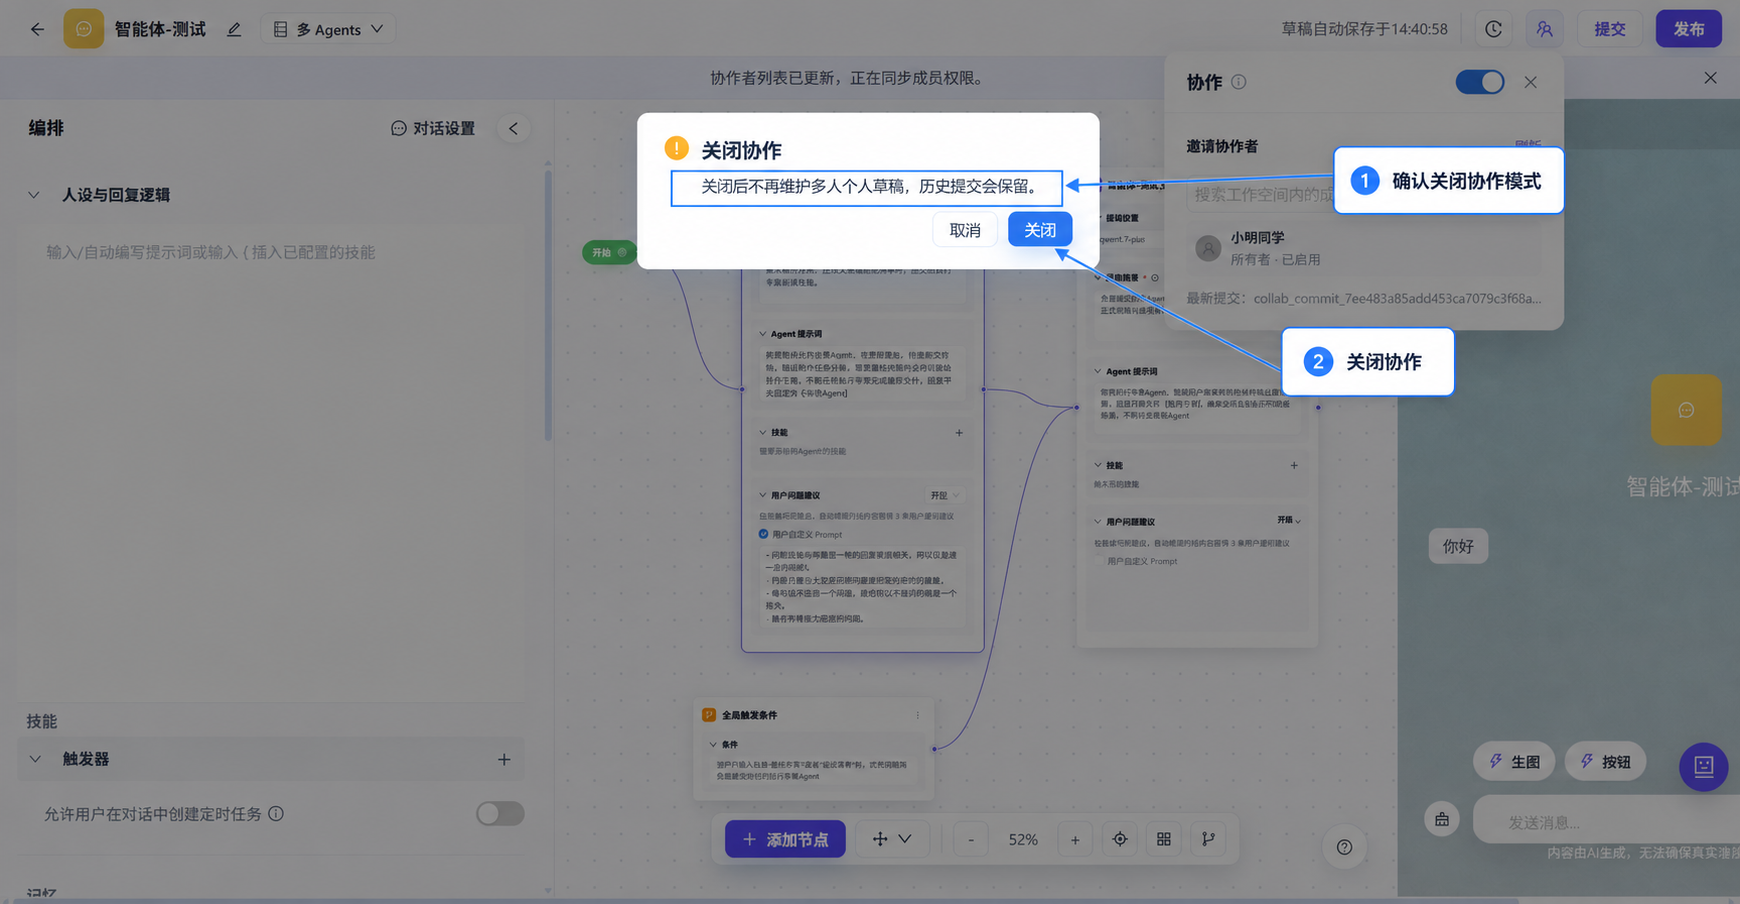Select collaborator 小明同学 entry

coord(1366,248)
